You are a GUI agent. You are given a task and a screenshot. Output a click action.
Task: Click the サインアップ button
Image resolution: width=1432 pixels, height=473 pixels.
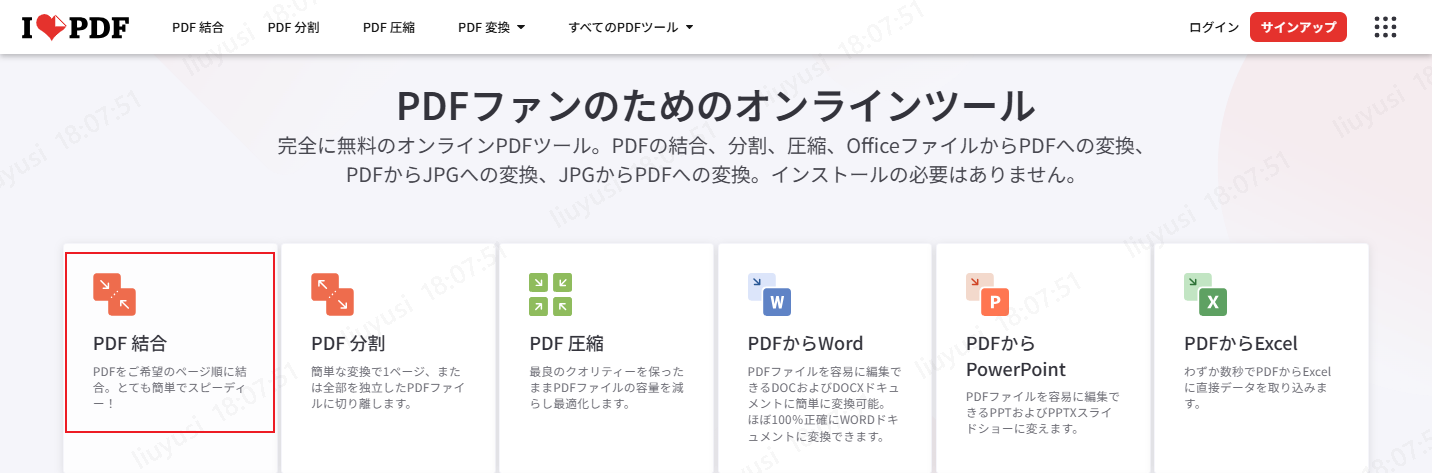pyautogui.click(x=1298, y=27)
